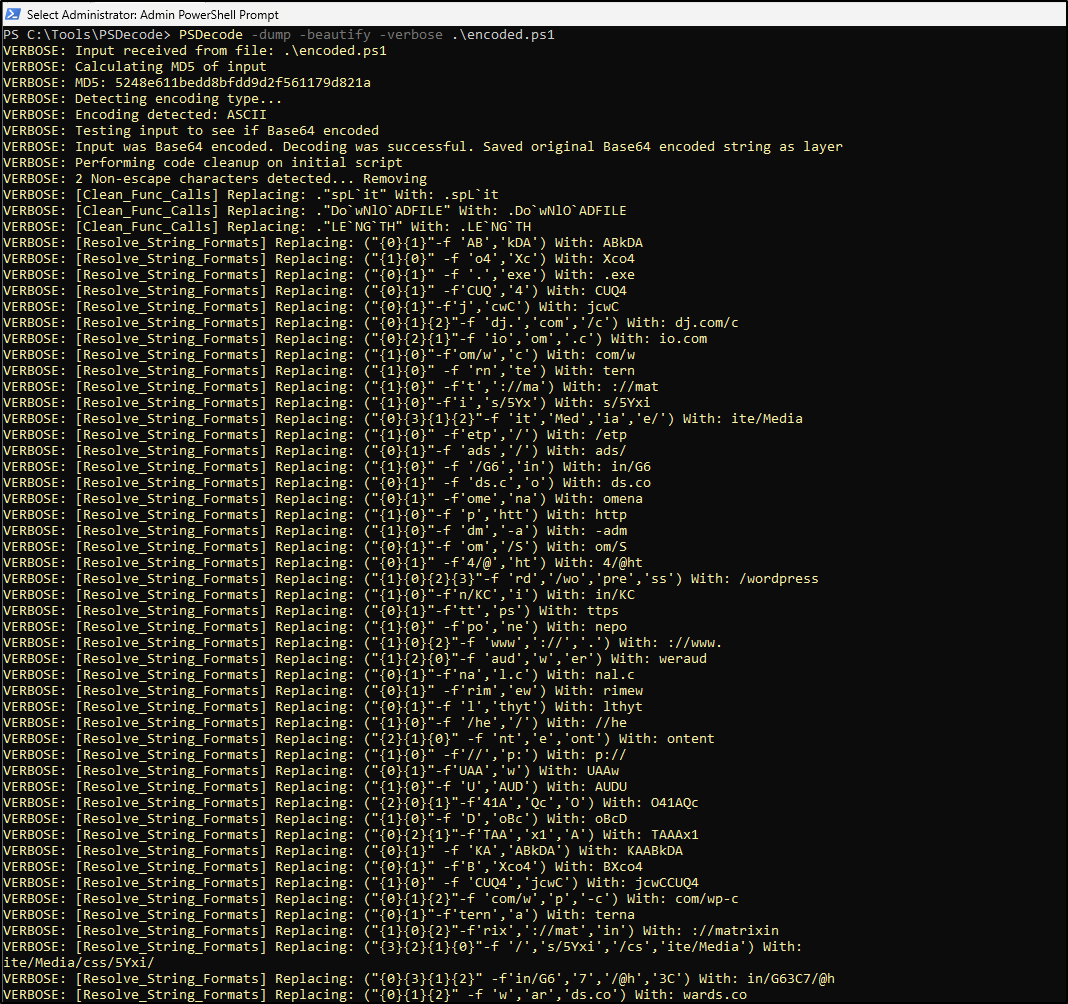
Task: Click the Clean_Func_Calls line with LE`NG`TH
Action: point(267,227)
